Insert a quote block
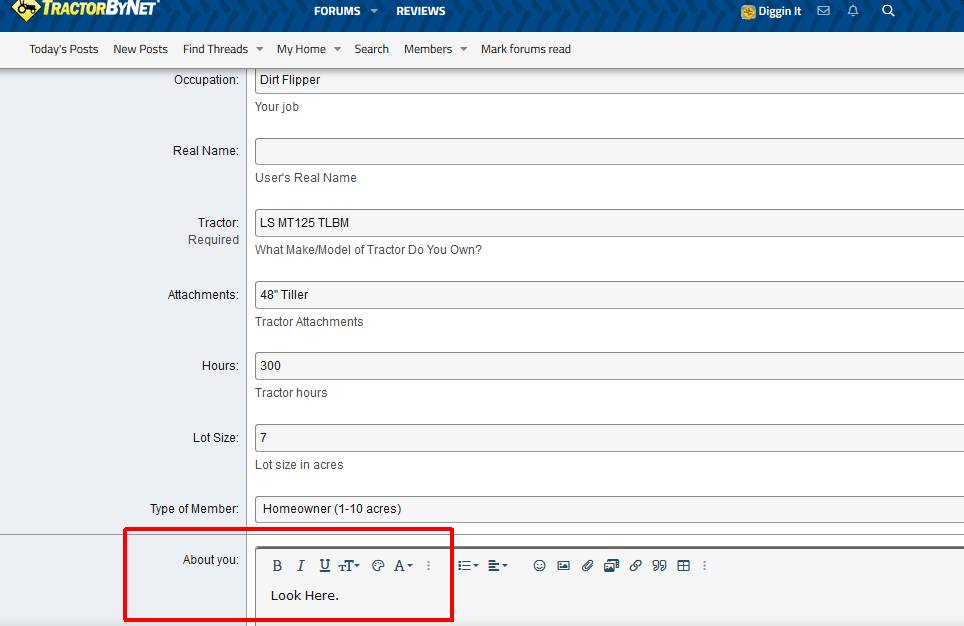 click(x=659, y=566)
